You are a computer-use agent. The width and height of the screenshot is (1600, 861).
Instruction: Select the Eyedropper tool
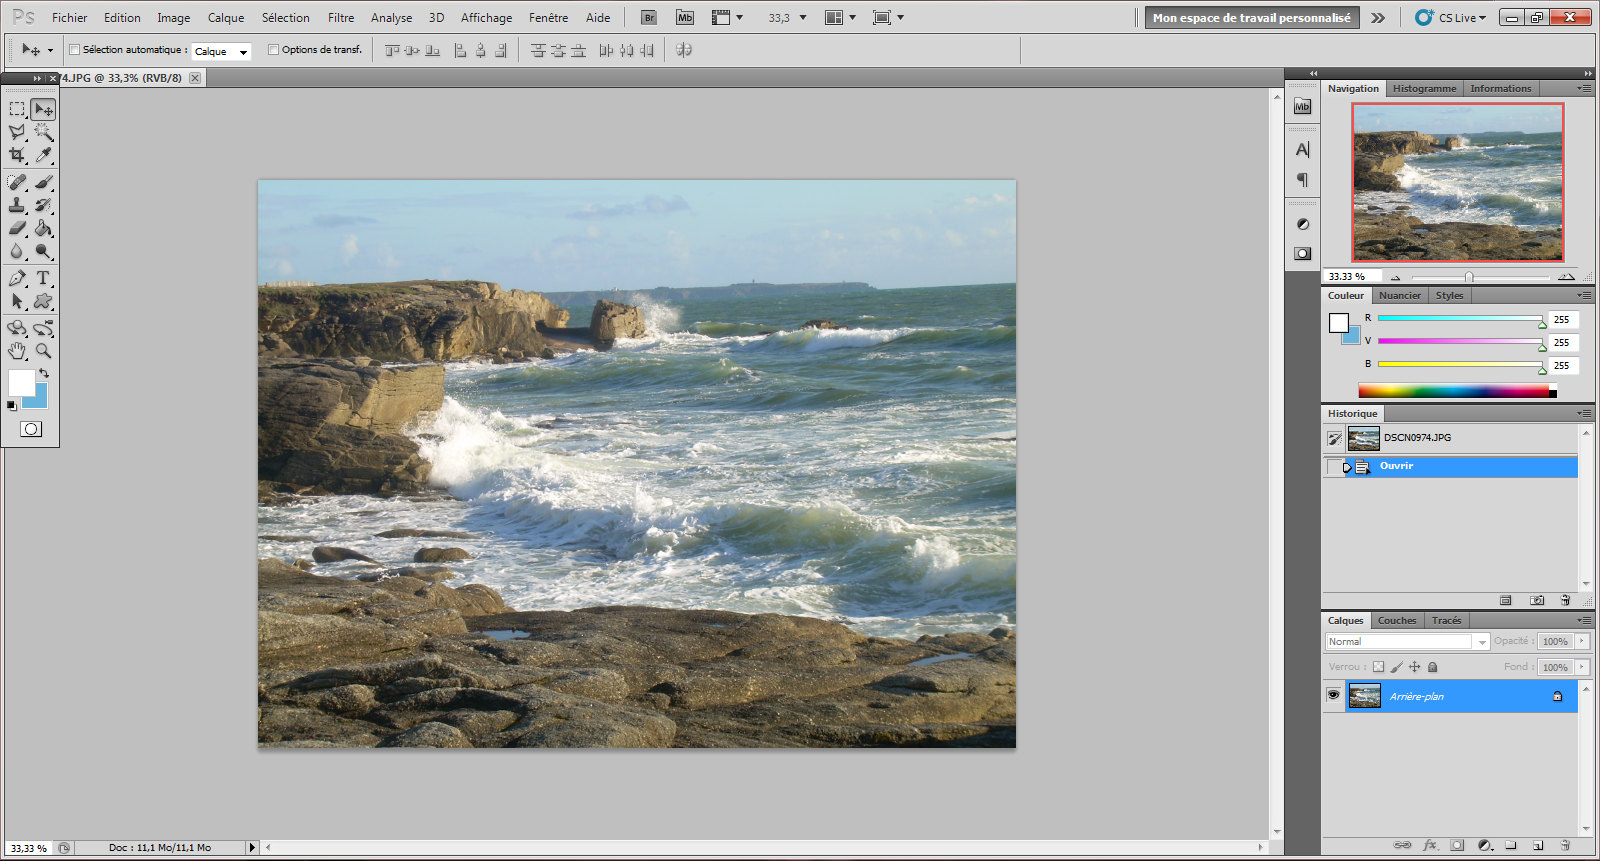coord(43,155)
